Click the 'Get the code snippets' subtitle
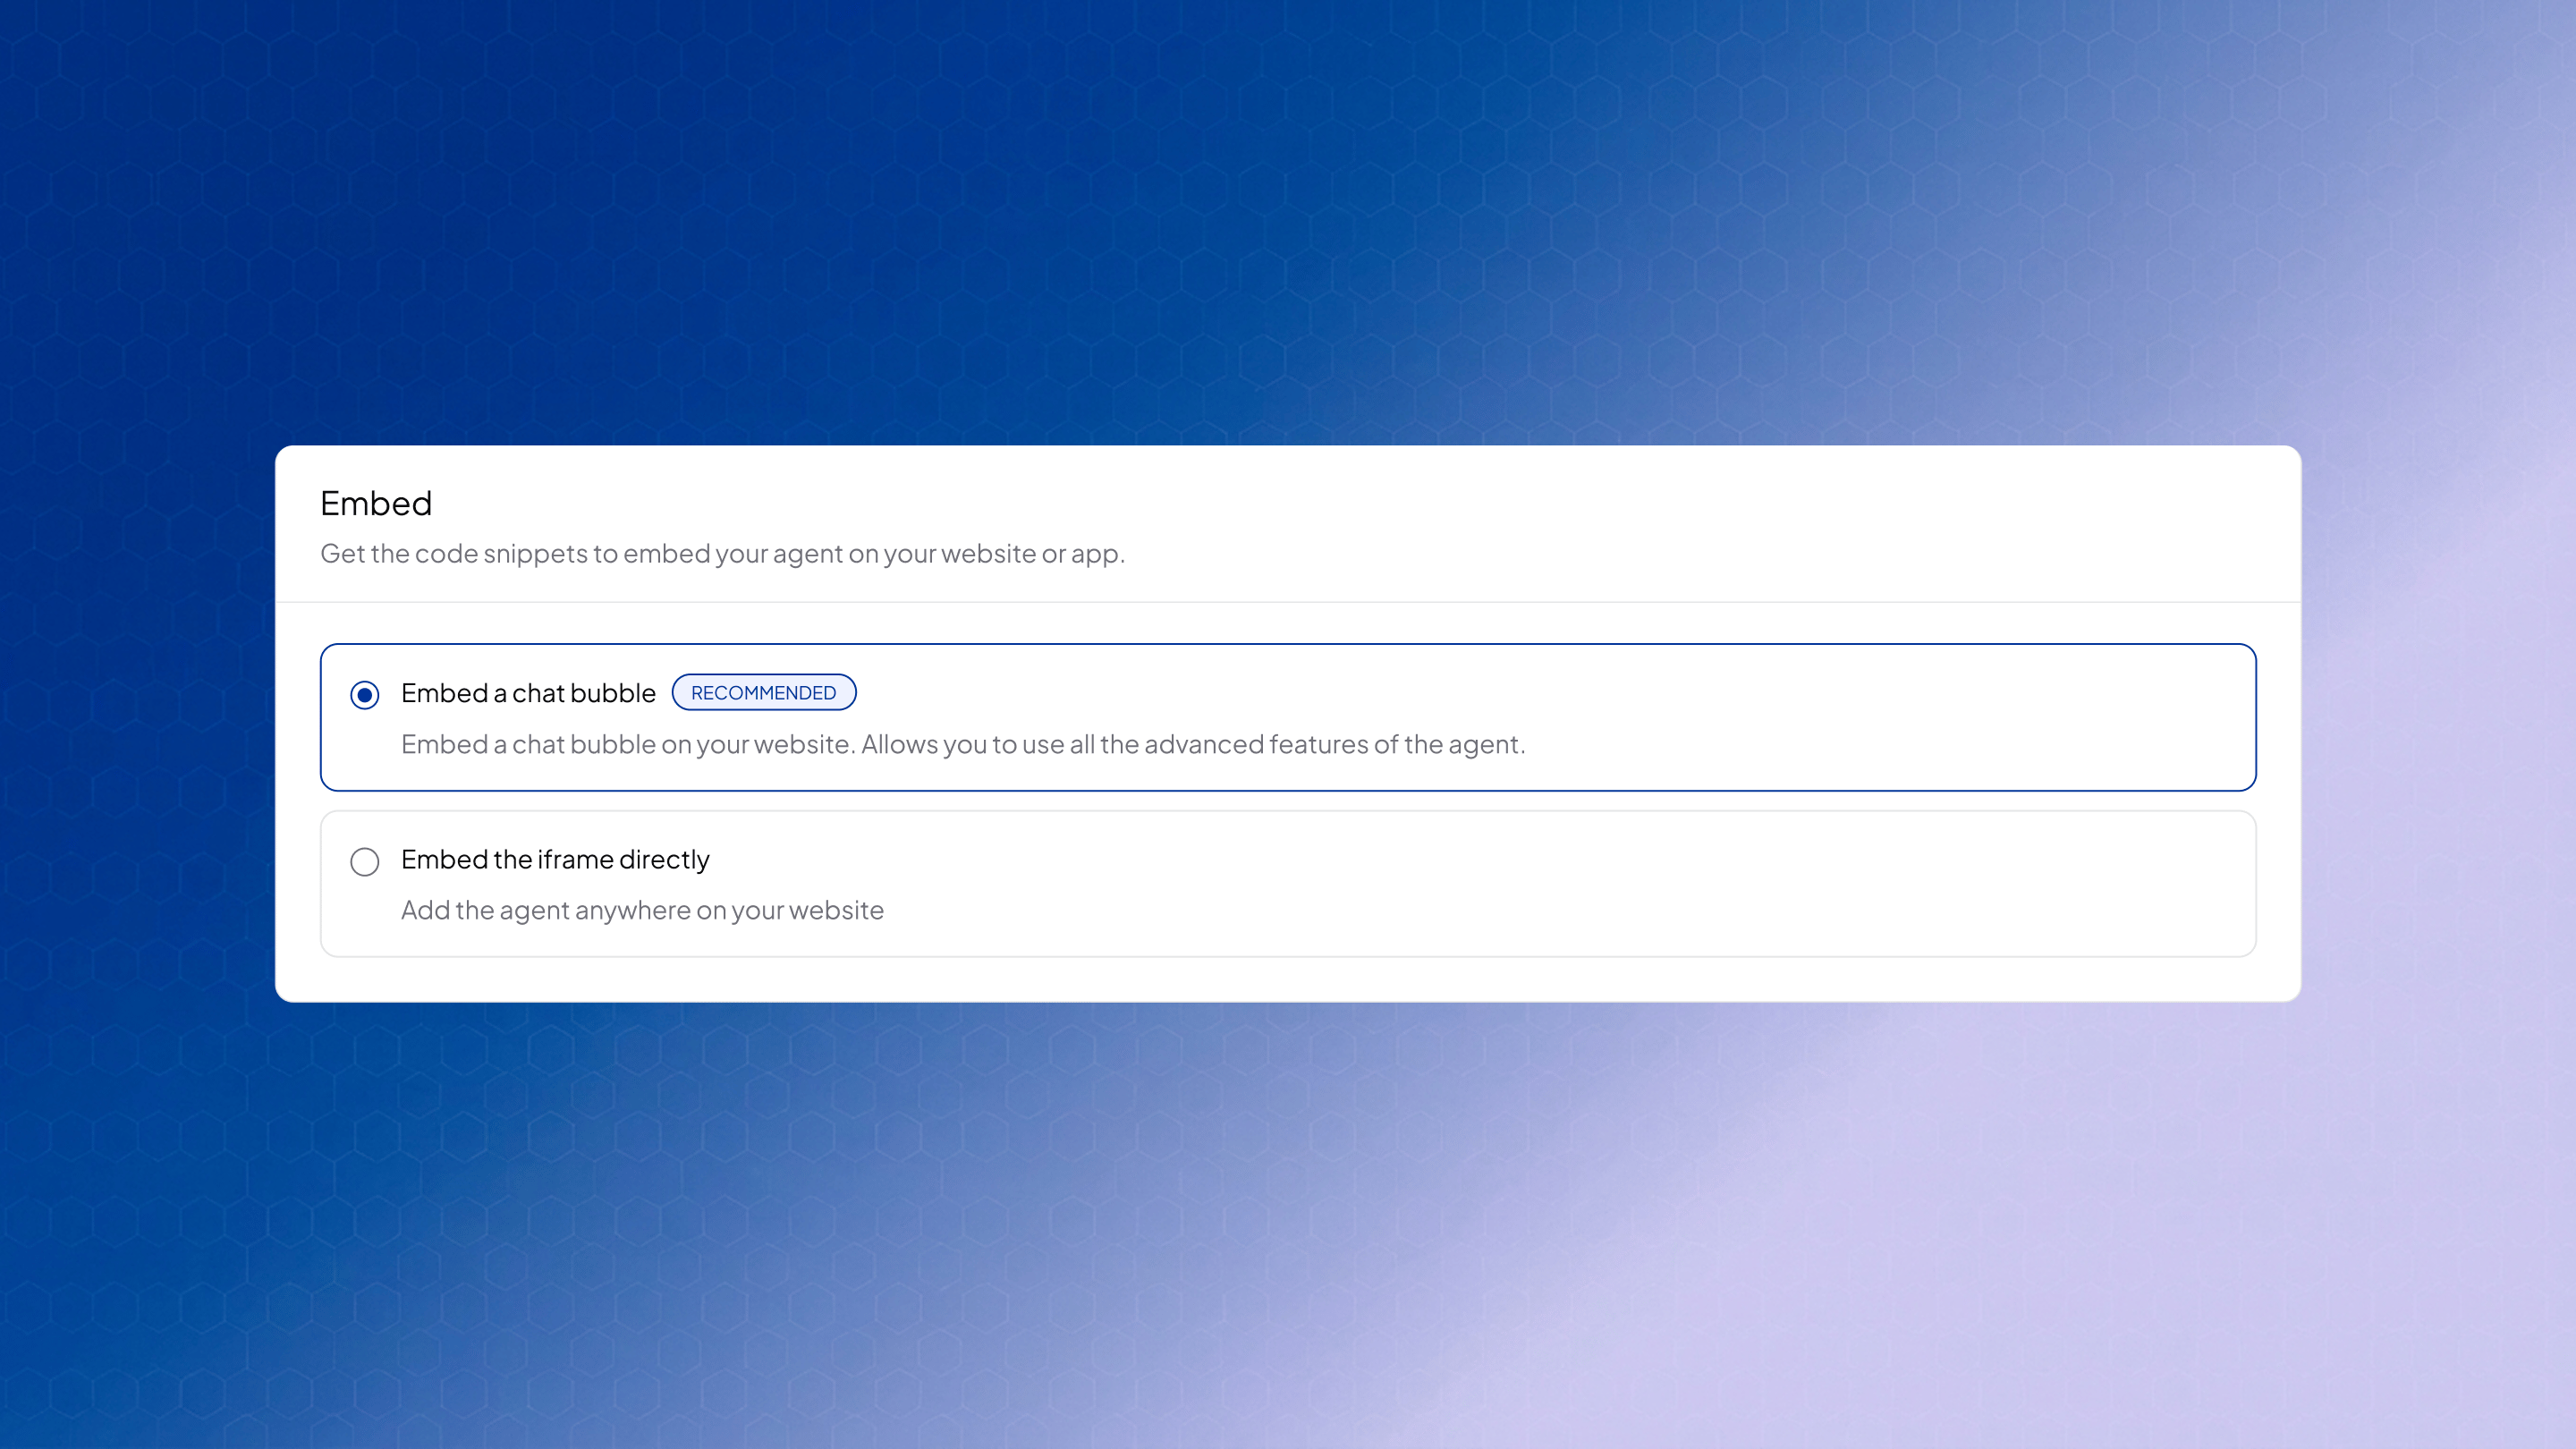The height and width of the screenshot is (1449, 2576). click(x=722, y=553)
